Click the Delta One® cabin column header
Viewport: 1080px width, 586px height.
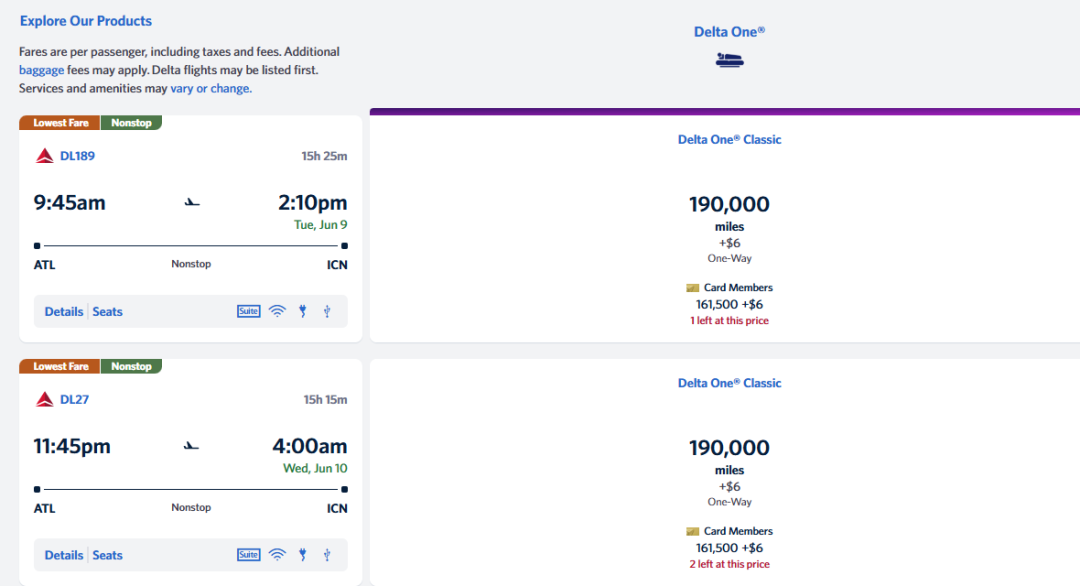coord(729,32)
